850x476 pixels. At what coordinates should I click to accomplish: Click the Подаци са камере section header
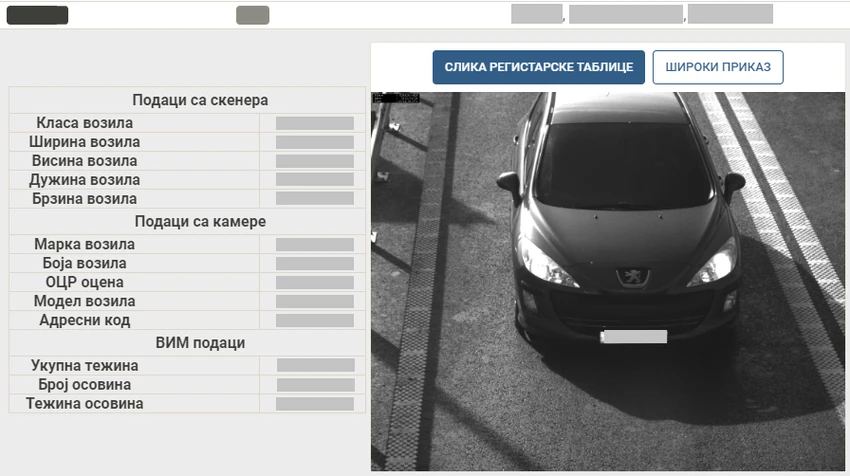[200, 222]
